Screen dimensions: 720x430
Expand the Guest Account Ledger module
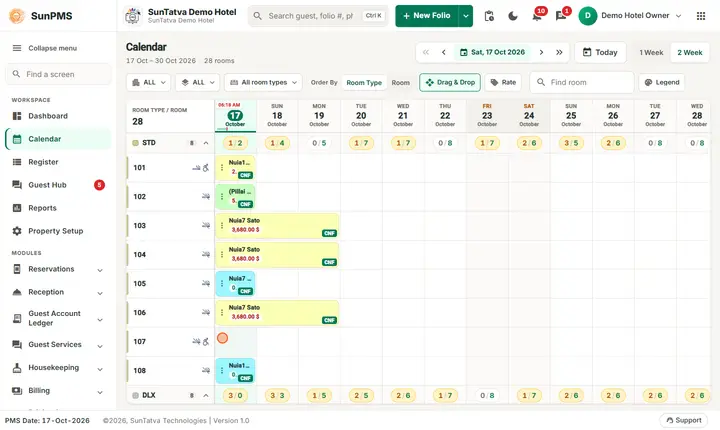(58, 318)
